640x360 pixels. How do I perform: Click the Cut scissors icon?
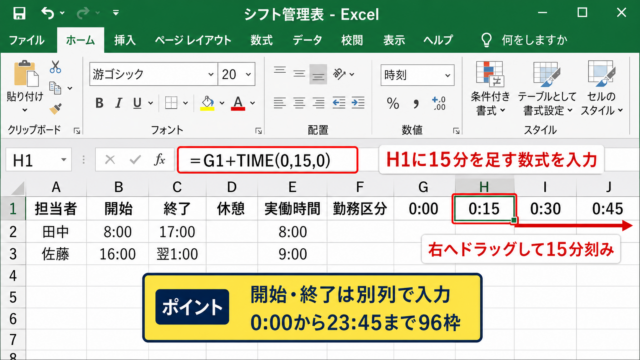tap(55, 67)
